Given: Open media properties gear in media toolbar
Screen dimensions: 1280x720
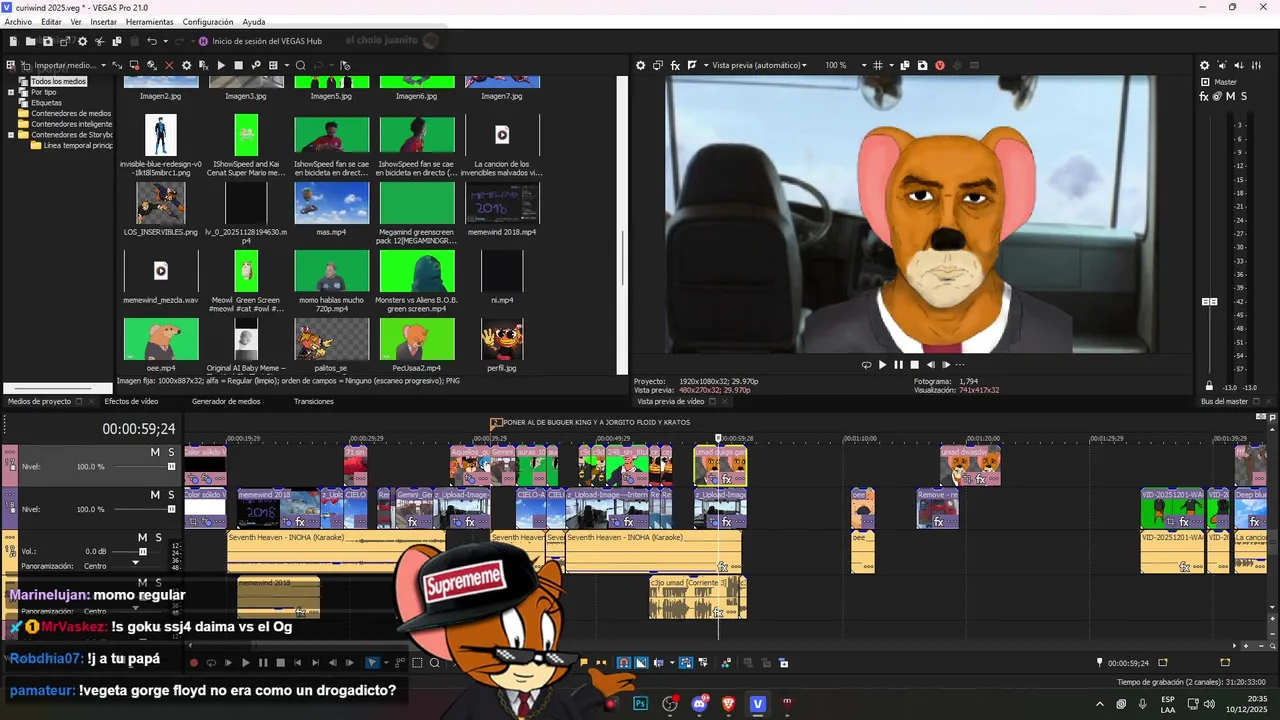Looking at the screenshot, I should tap(186, 65).
